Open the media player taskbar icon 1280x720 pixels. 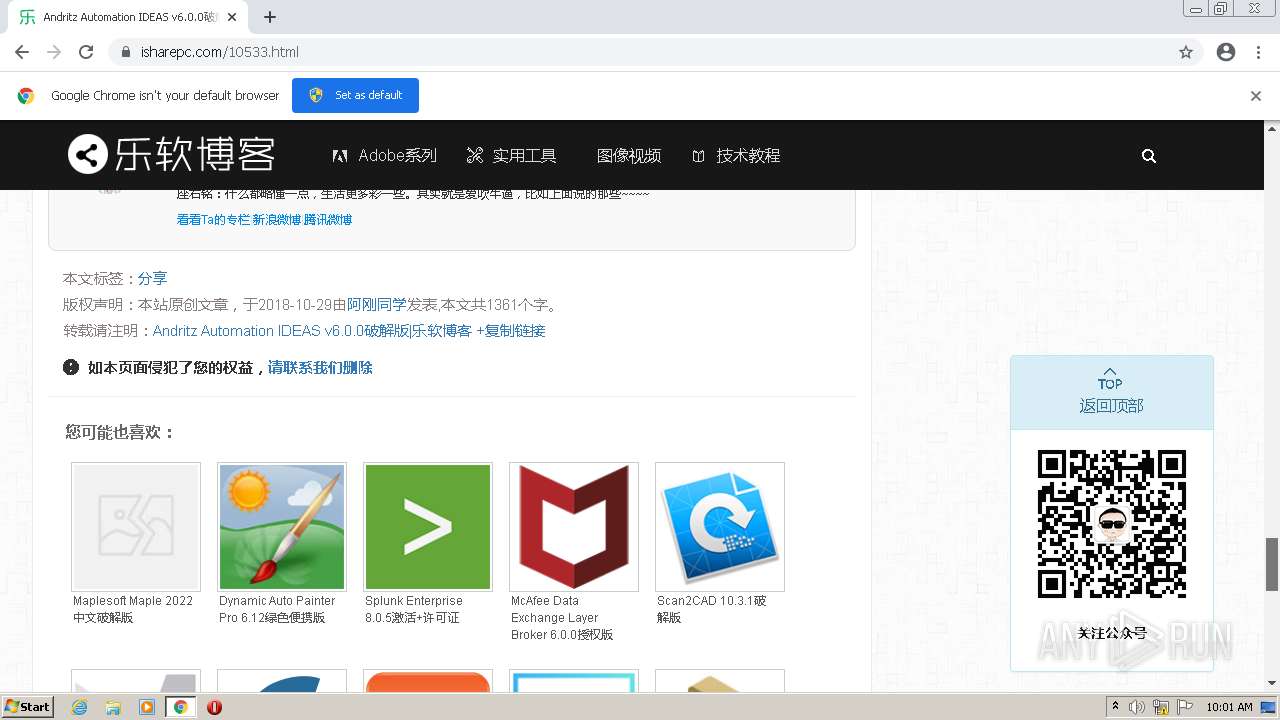click(147, 707)
